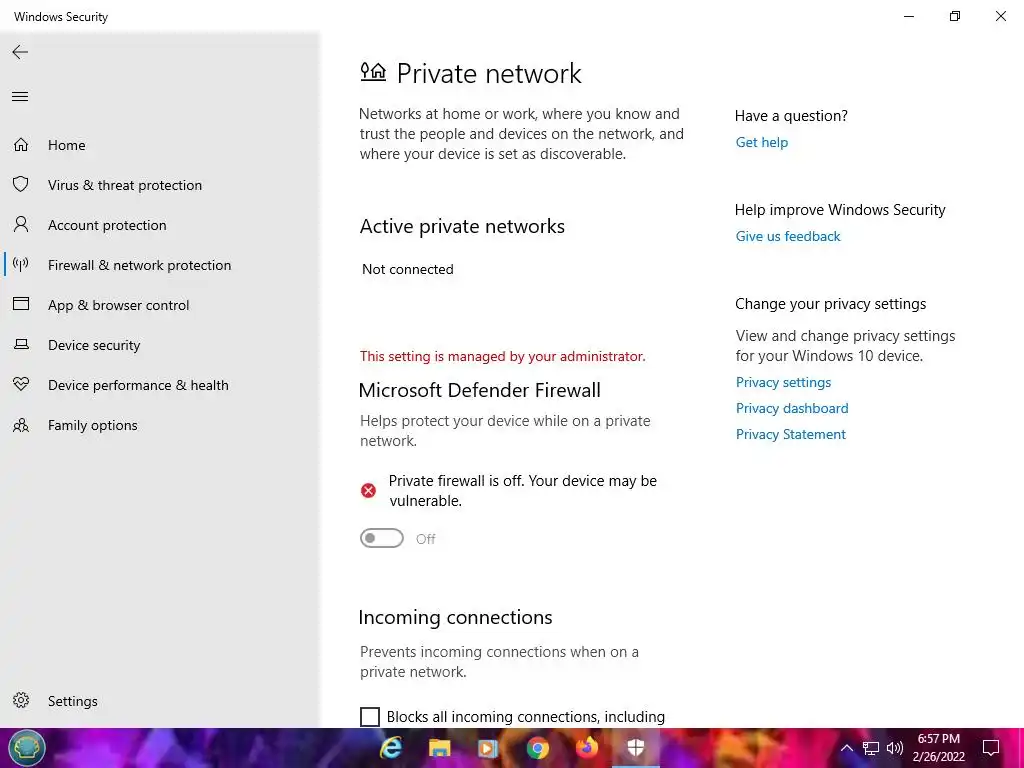Go back using the back arrow
This screenshot has width=1024, height=768.
tap(20, 52)
